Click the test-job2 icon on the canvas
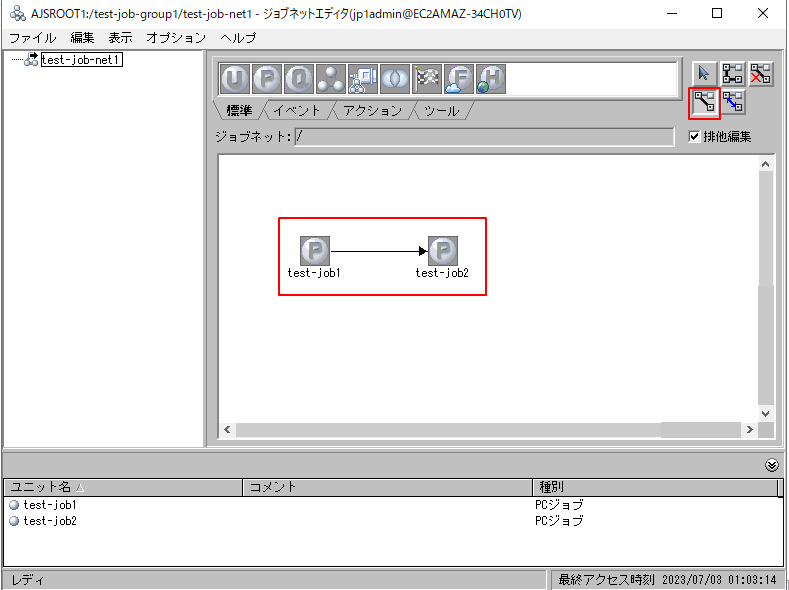 point(443,250)
